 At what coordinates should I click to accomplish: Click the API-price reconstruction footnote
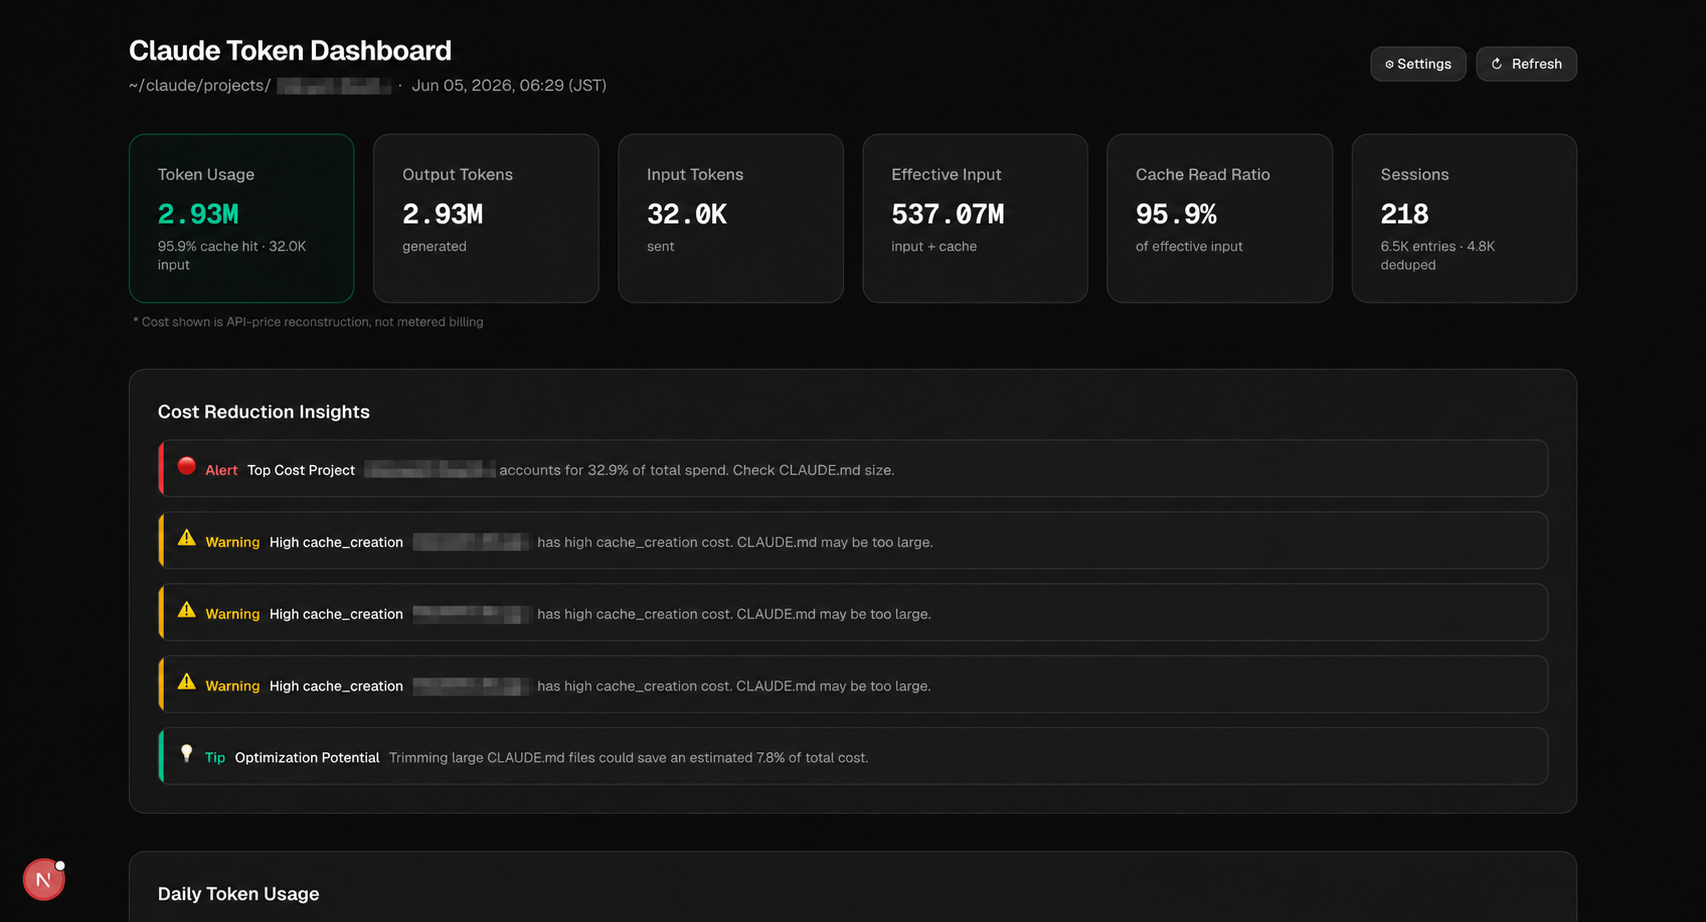tap(308, 322)
